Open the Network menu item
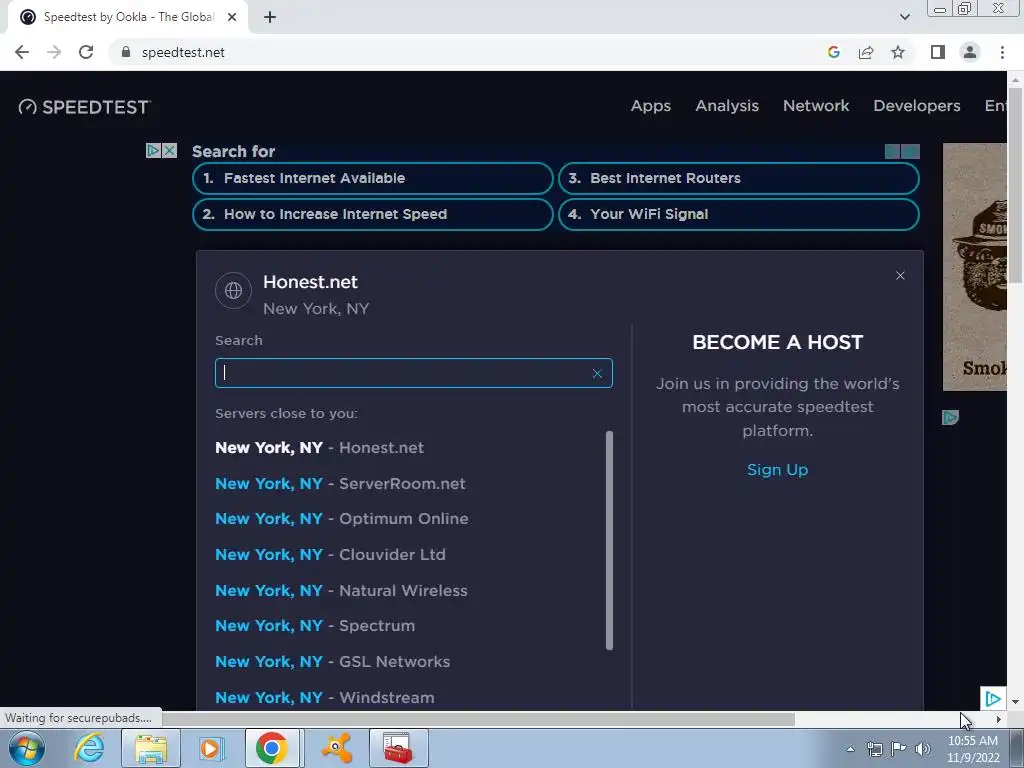 pyautogui.click(x=816, y=106)
